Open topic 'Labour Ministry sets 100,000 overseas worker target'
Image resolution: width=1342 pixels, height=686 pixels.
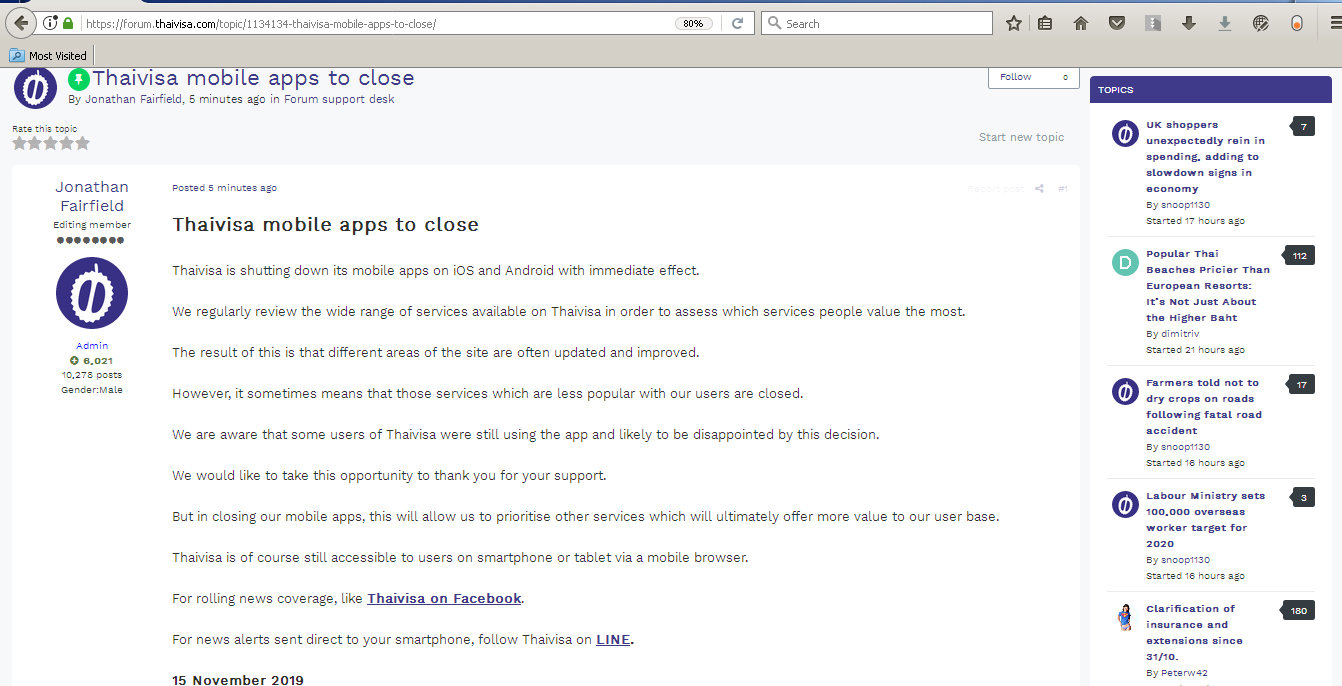point(1205,520)
